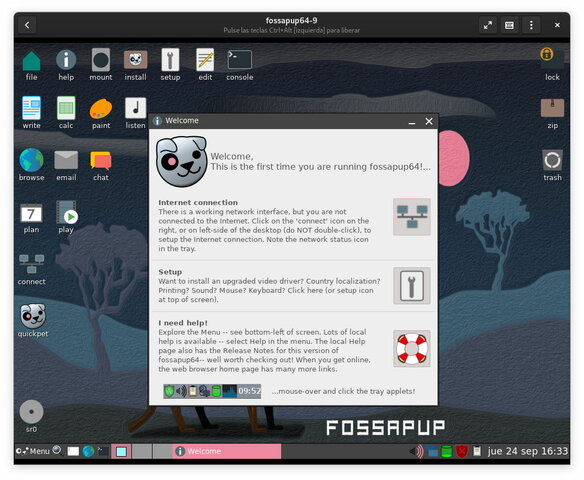This screenshot has height=480, width=584.
Task: Open the Menu button in taskbar
Action: point(33,451)
